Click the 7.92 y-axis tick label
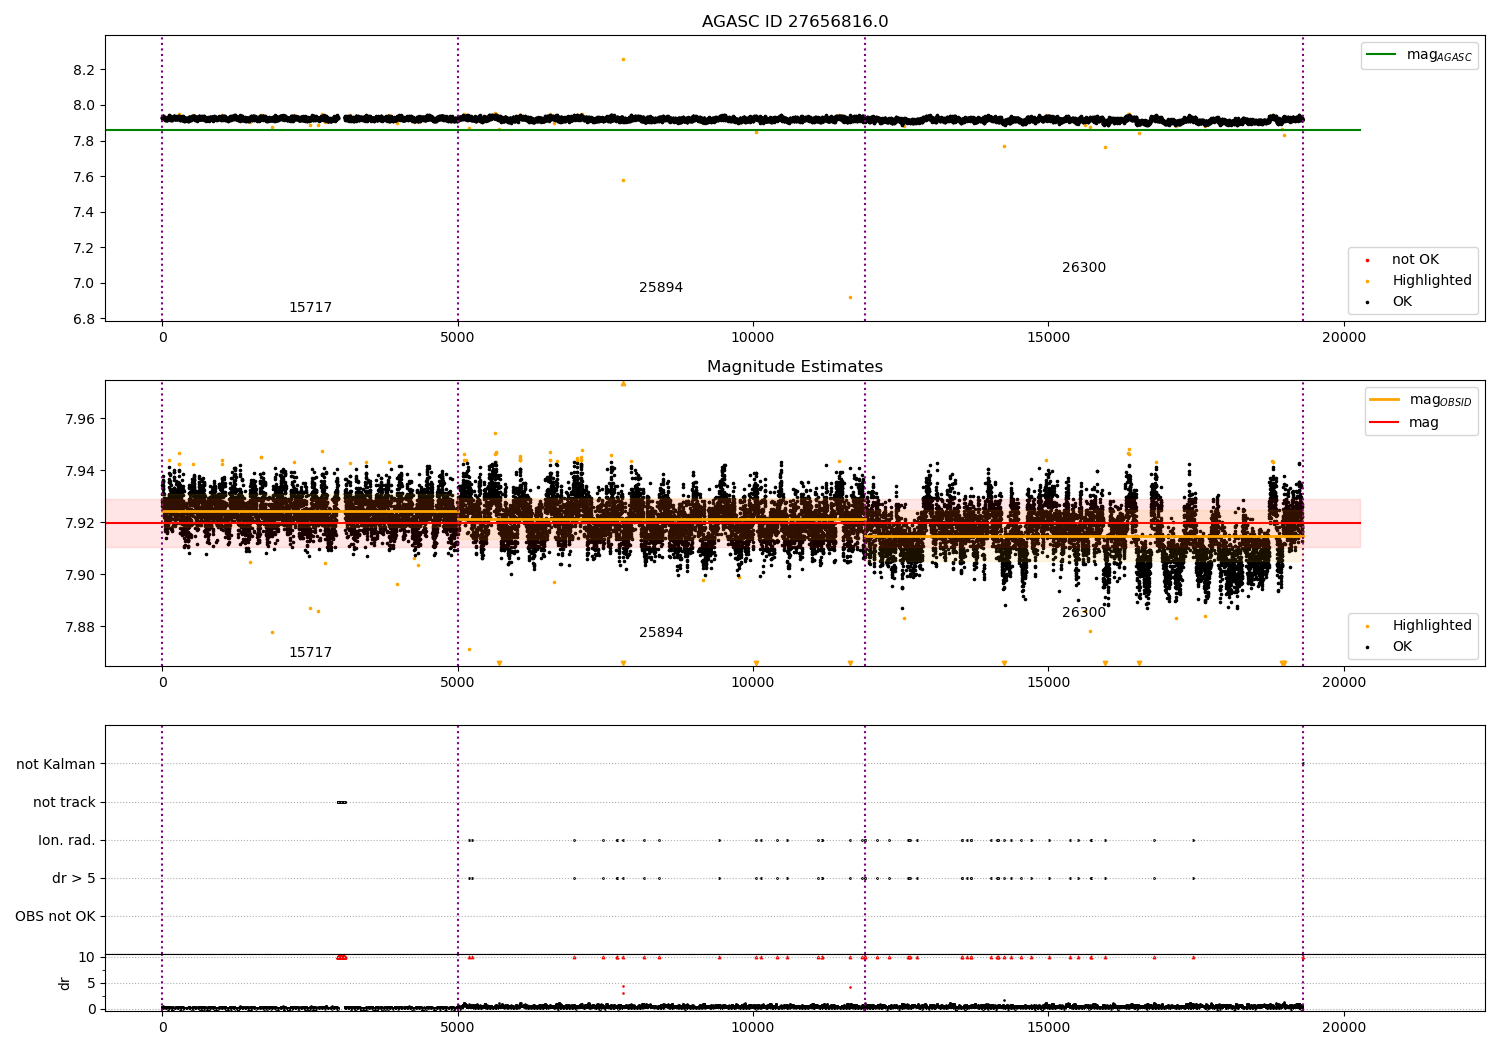1500x1050 pixels. pos(80,523)
